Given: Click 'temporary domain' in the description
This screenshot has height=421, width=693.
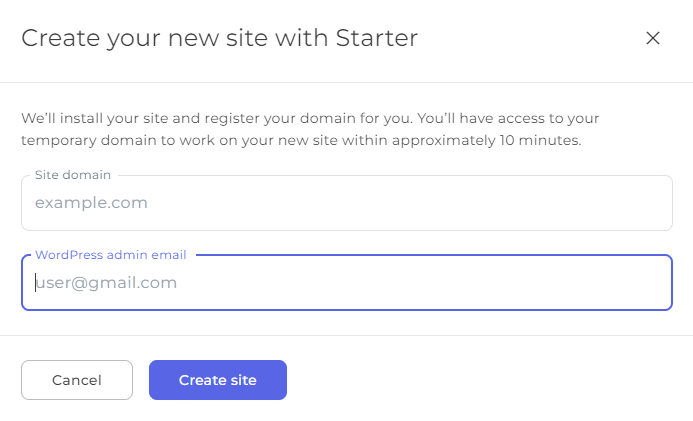Looking at the screenshot, I should click(x=86, y=141).
